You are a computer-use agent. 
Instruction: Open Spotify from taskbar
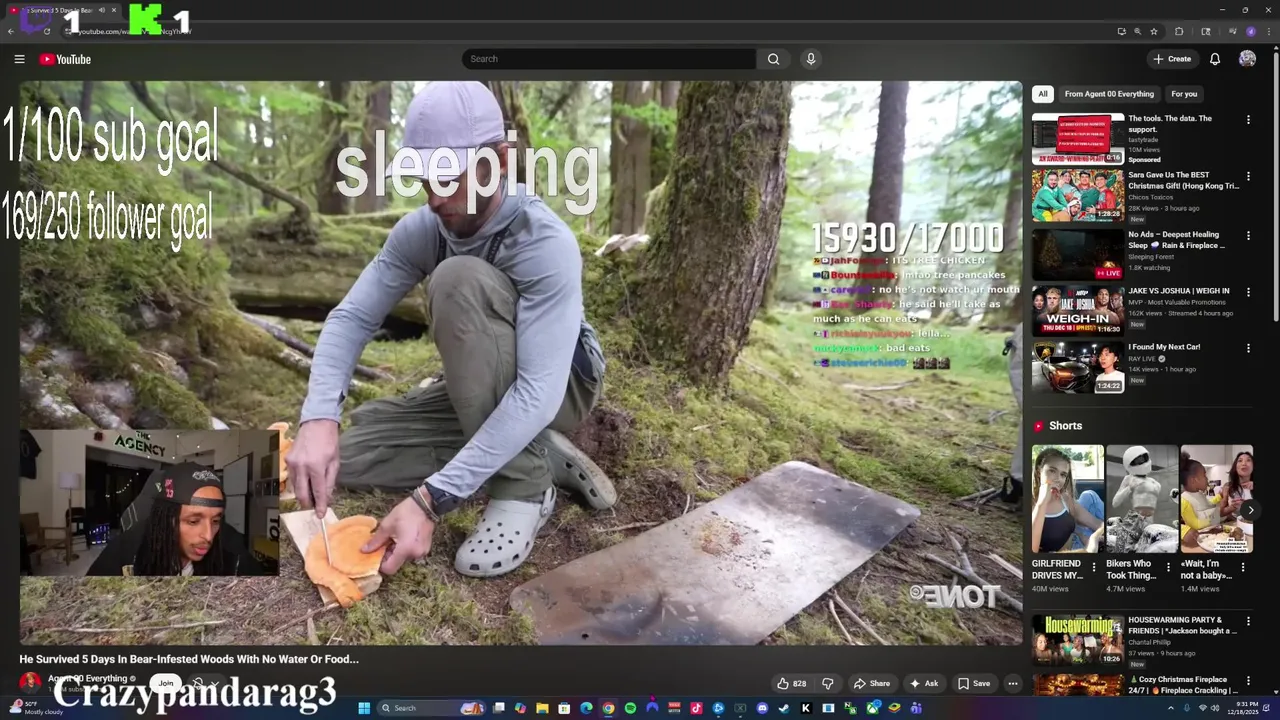[630, 708]
